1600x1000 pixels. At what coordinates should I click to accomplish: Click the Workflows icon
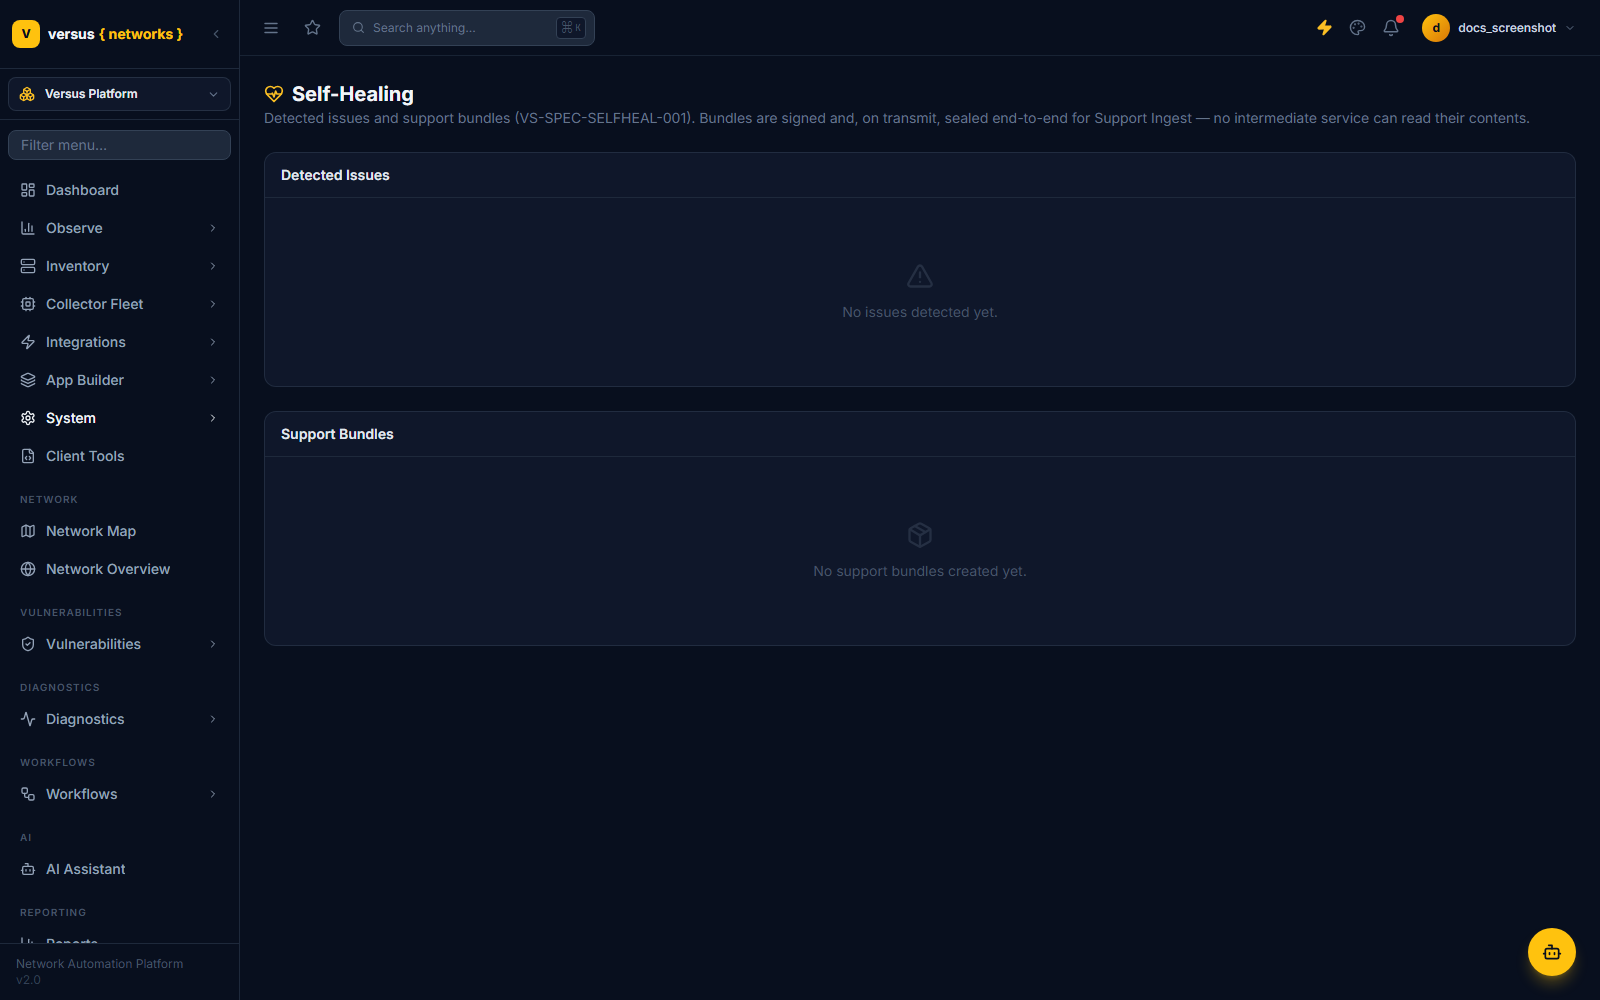(28, 794)
